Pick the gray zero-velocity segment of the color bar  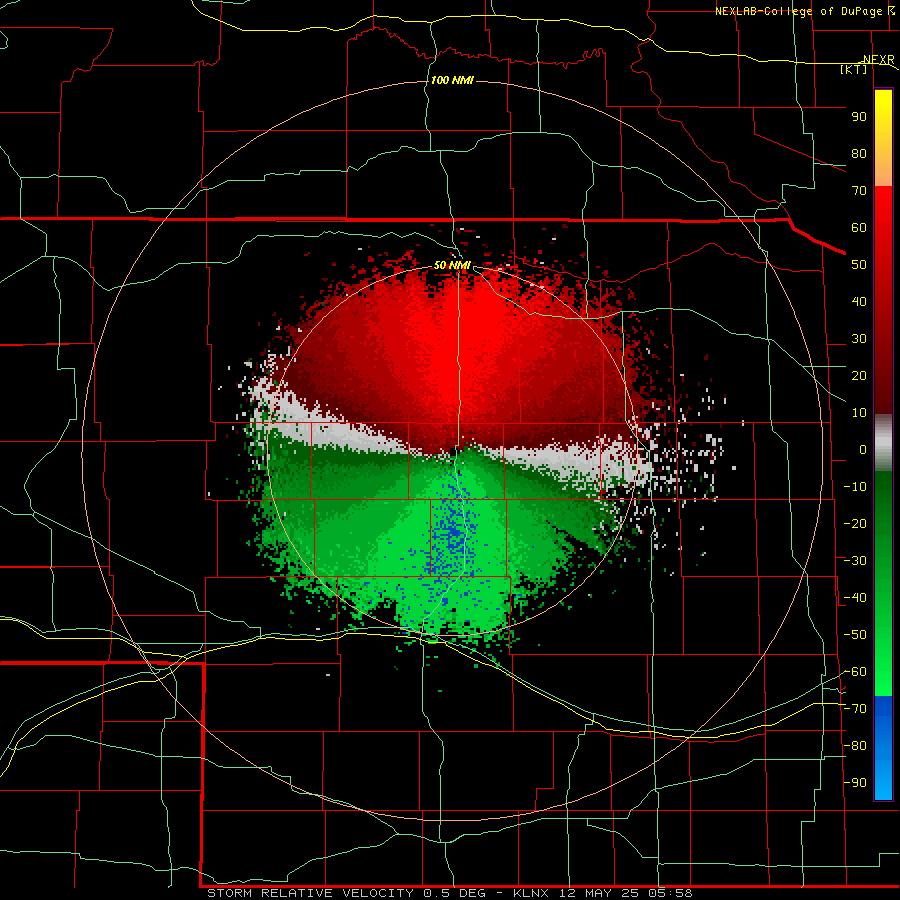[x=883, y=443]
